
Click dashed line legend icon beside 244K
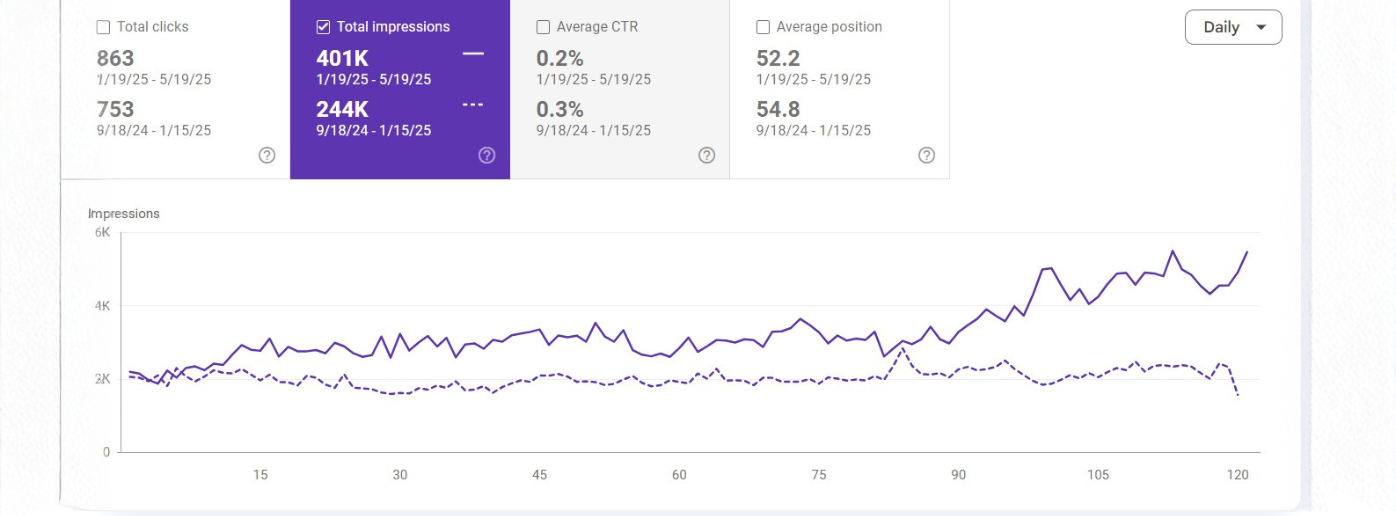[473, 105]
